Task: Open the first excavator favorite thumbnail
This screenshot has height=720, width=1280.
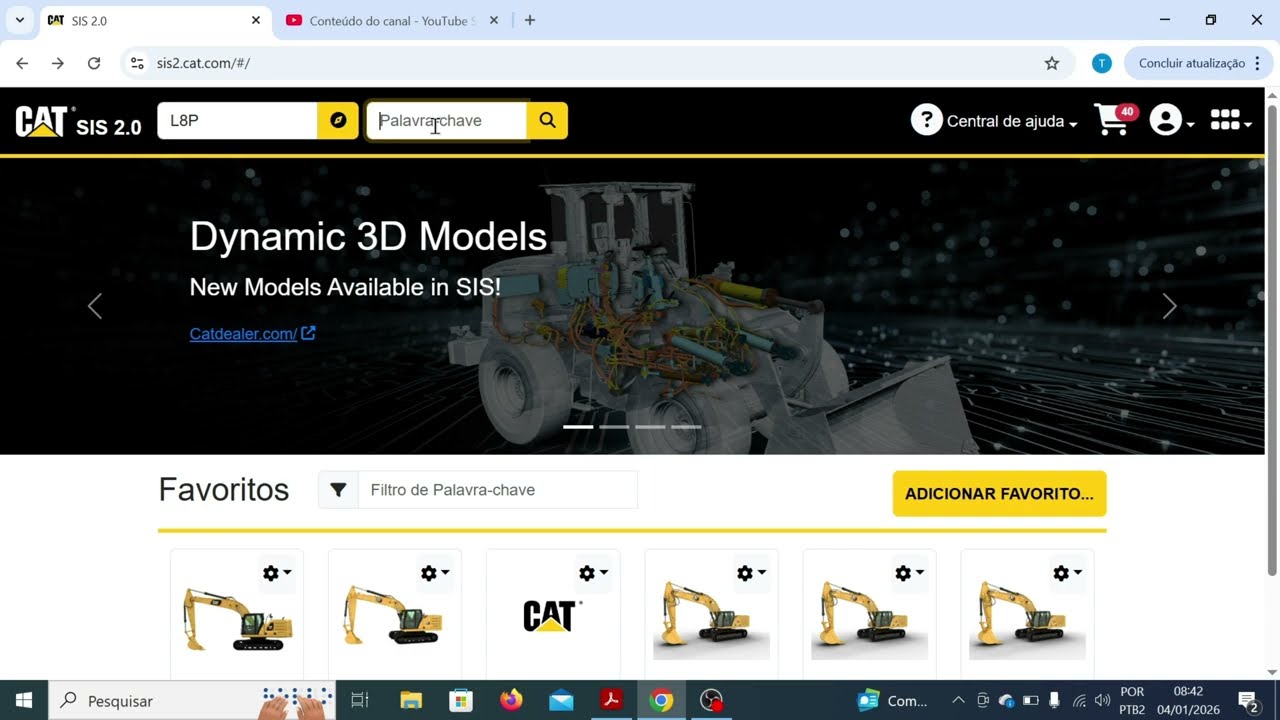Action: point(237,619)
